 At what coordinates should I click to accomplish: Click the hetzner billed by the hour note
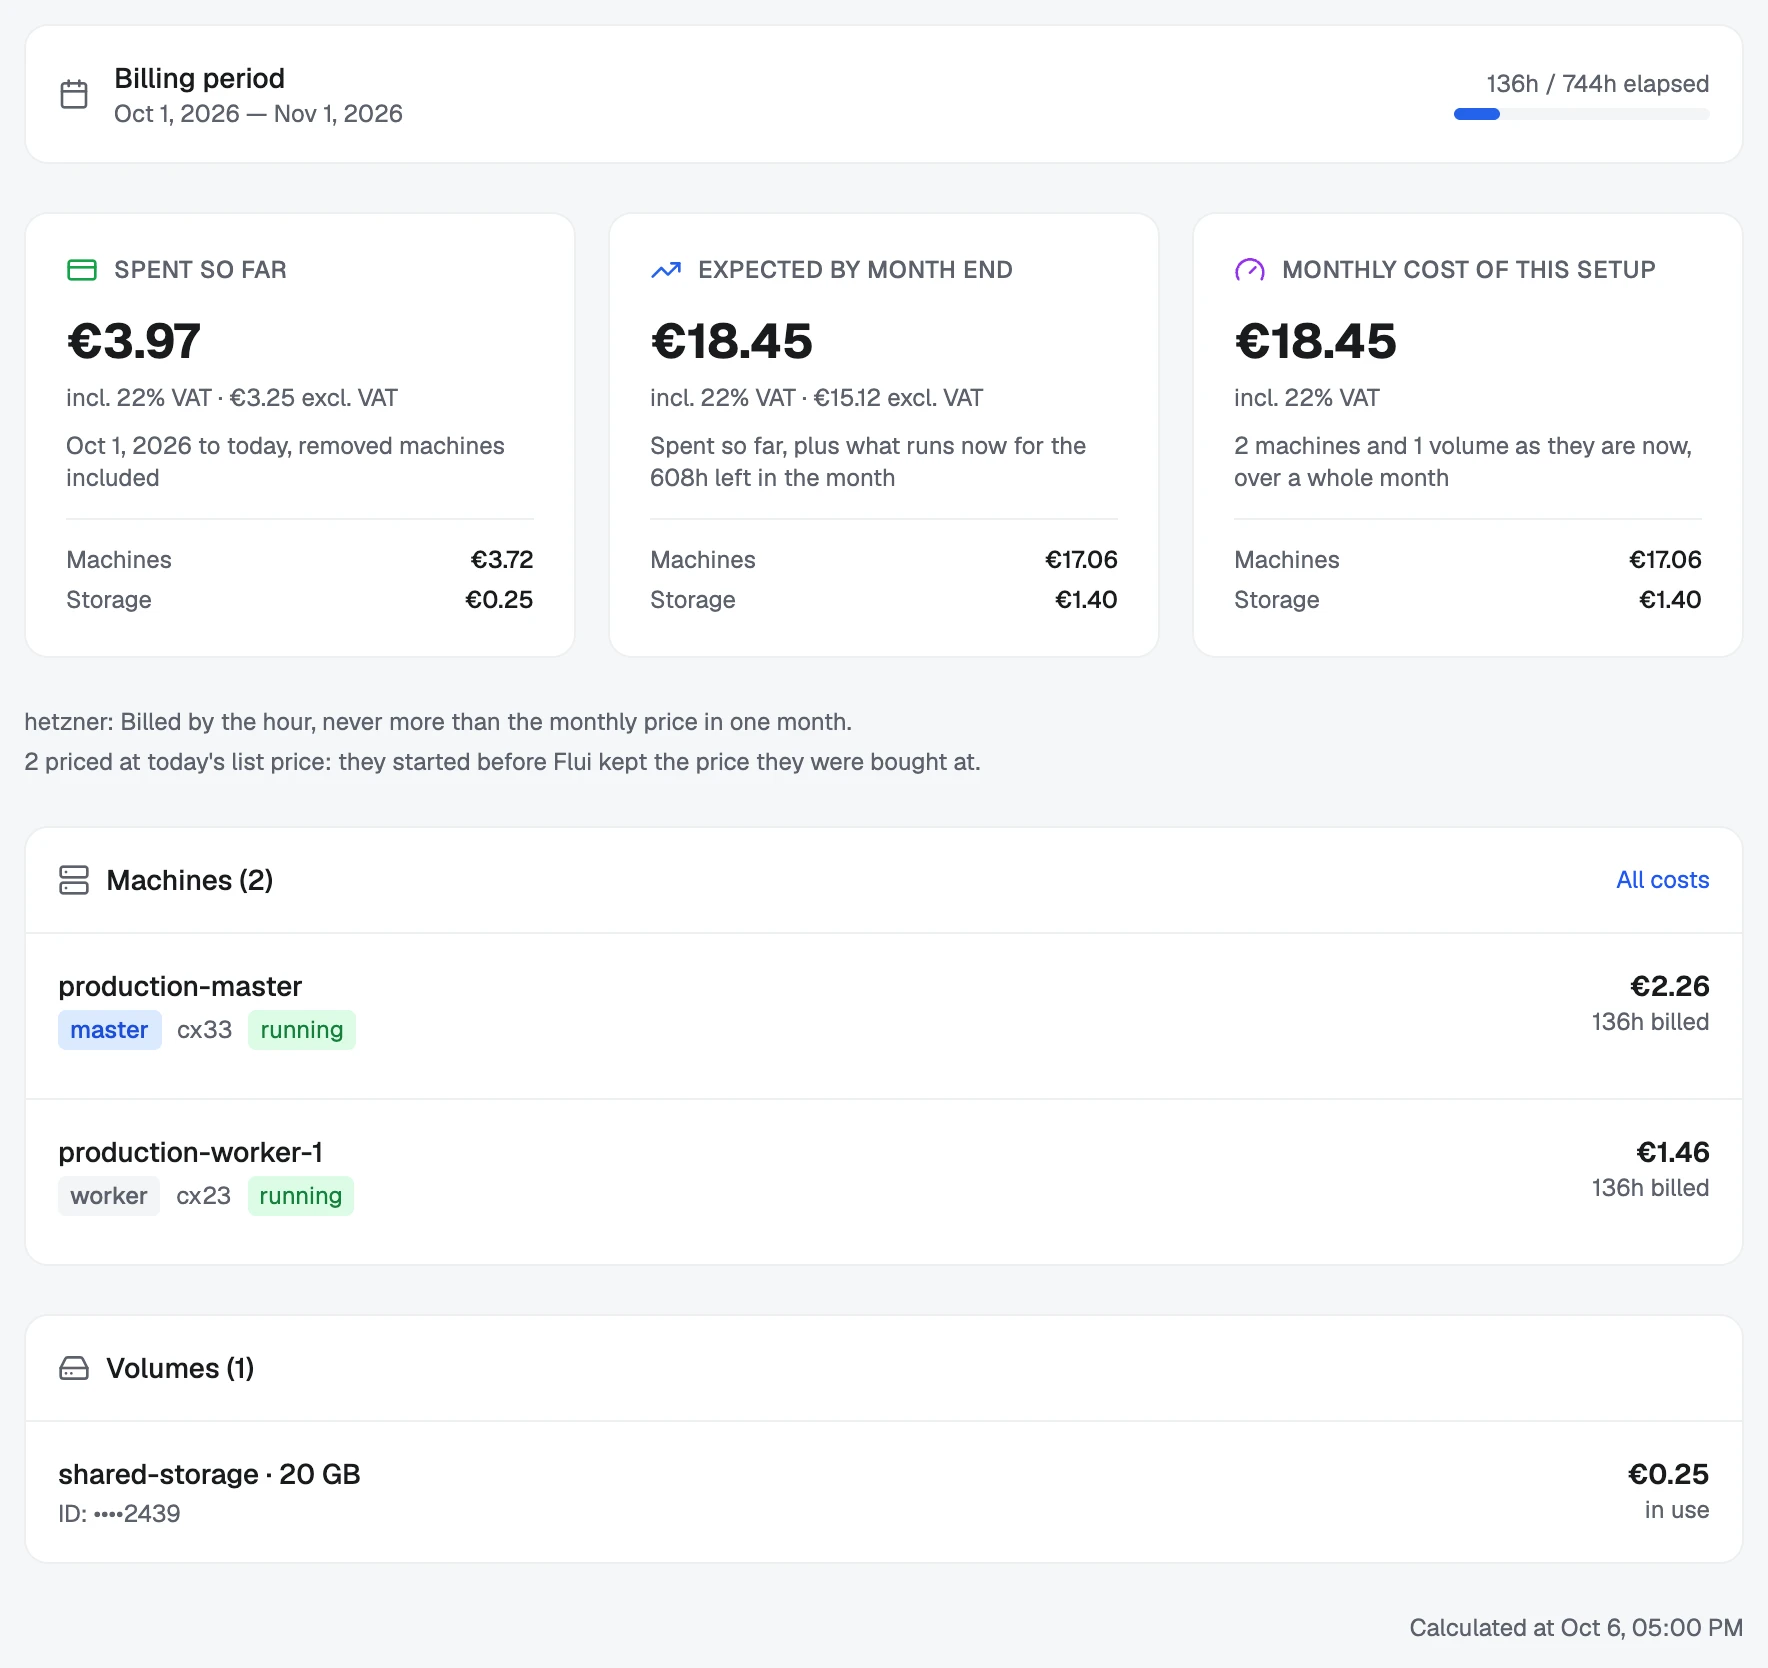(438, 722)
